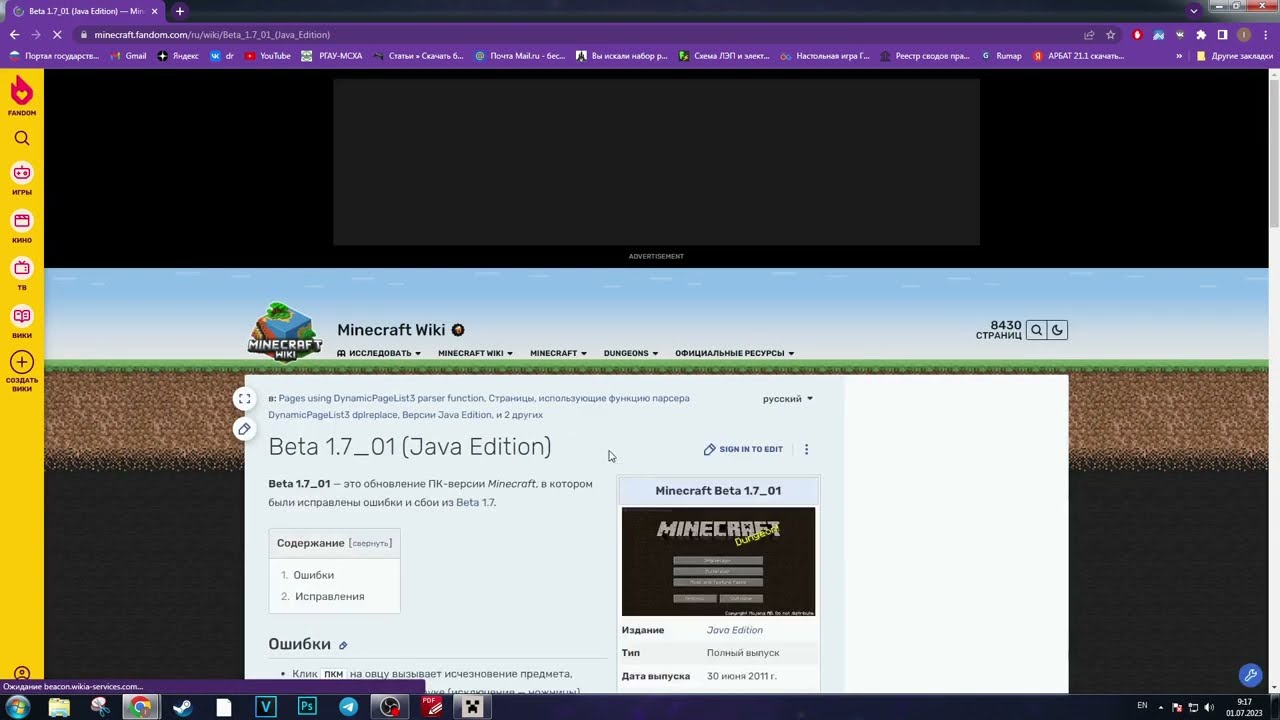The image size is (1280, 720).
Task: Click the 8430 страниц page count
Action: (x=999, y=330)
